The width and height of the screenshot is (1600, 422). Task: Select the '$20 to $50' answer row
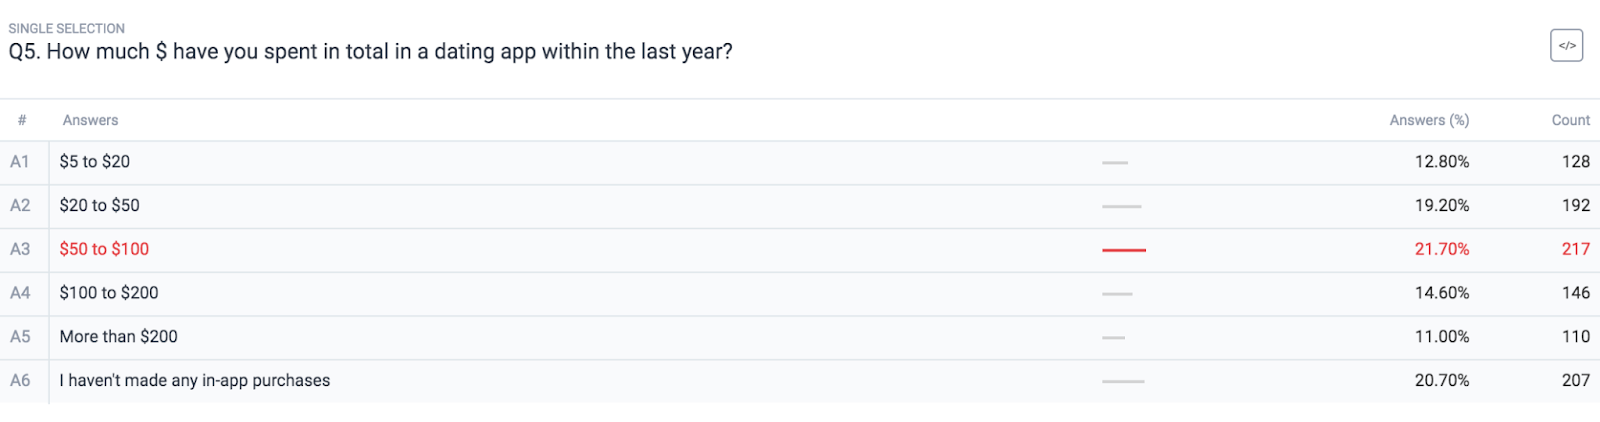pyautogui.click(x=800, y=206)
